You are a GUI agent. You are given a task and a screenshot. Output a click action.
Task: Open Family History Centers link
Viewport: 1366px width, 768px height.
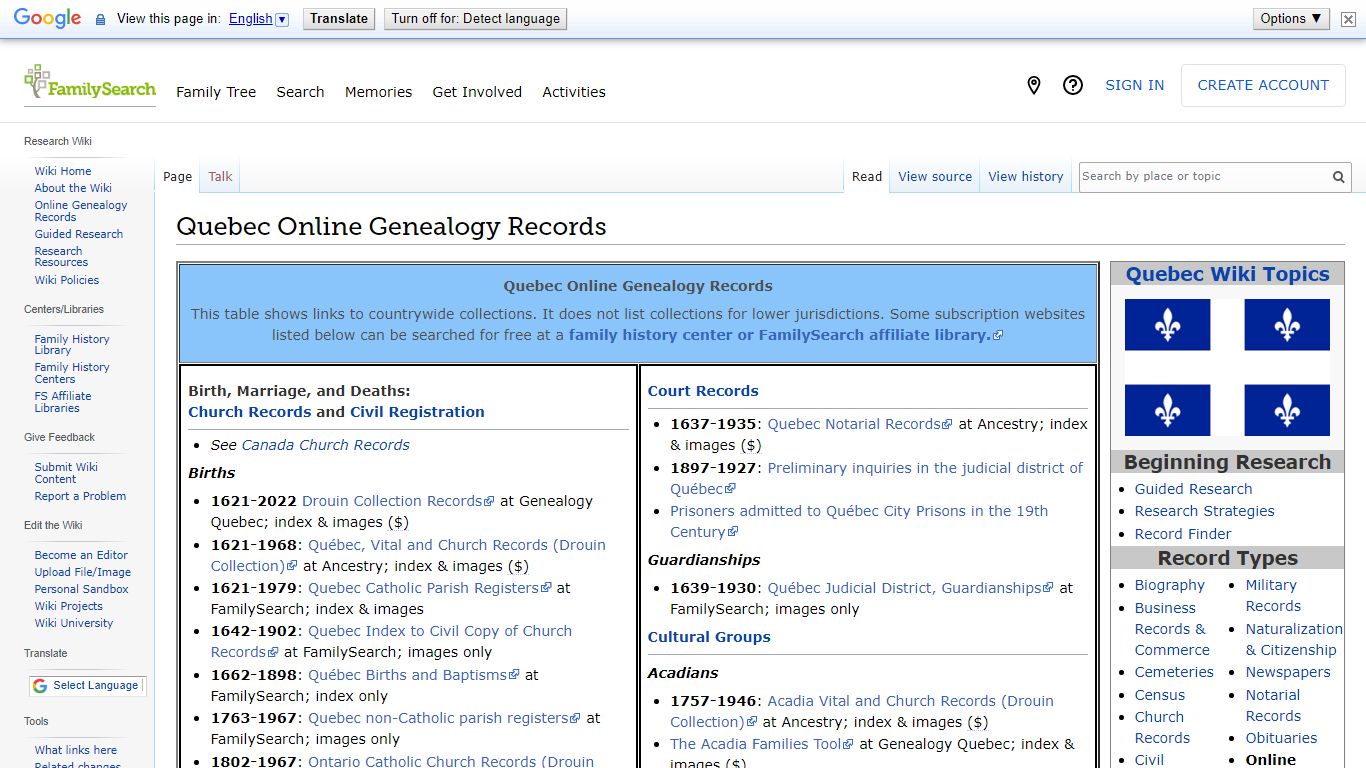click(x=72, y=373)
